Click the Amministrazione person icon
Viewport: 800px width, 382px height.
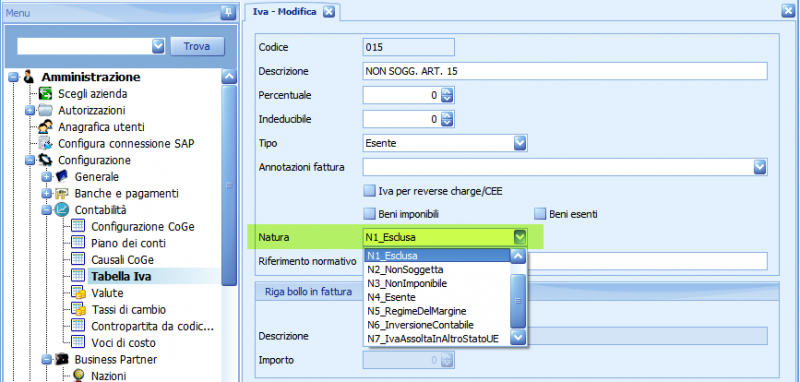pos(29,77)
